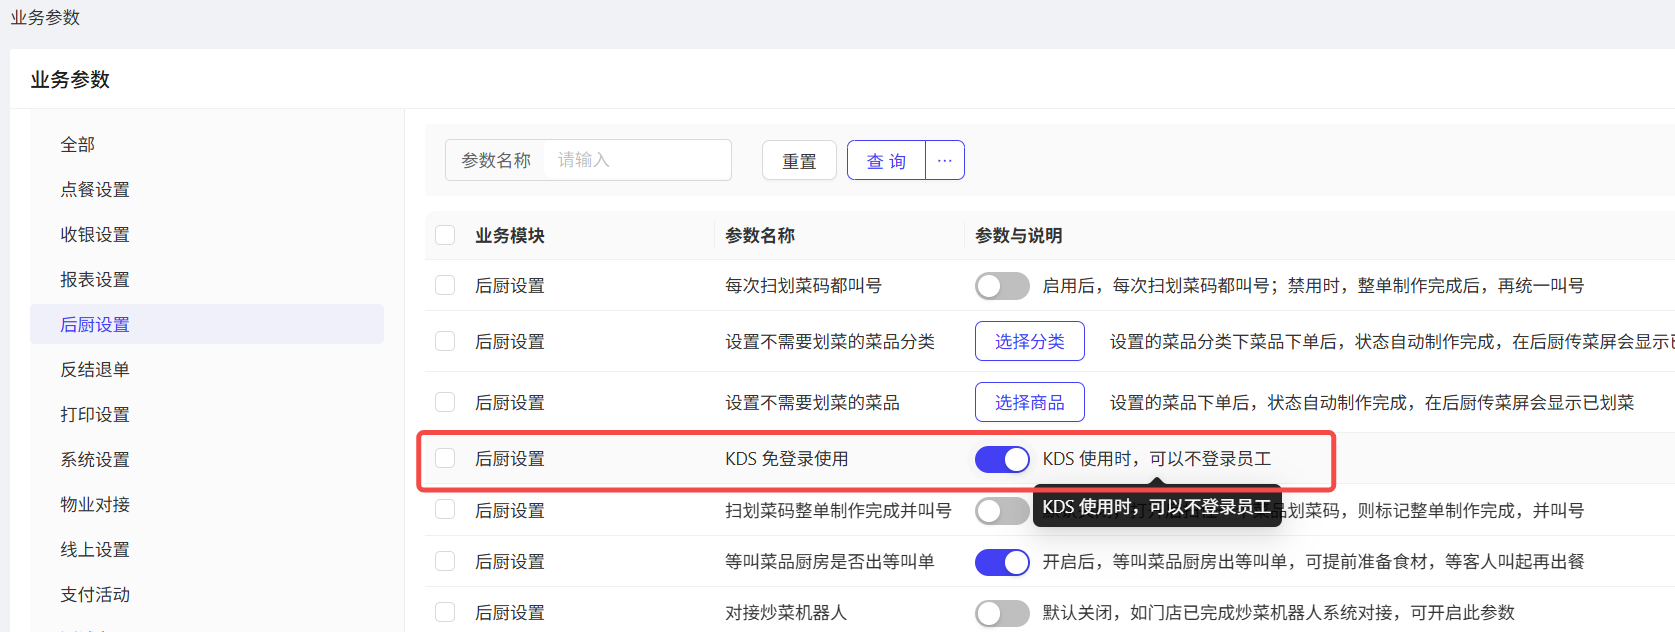Check the KDS 免登录使用 row checkbox
1675x632 pixels.
(445, 459)
